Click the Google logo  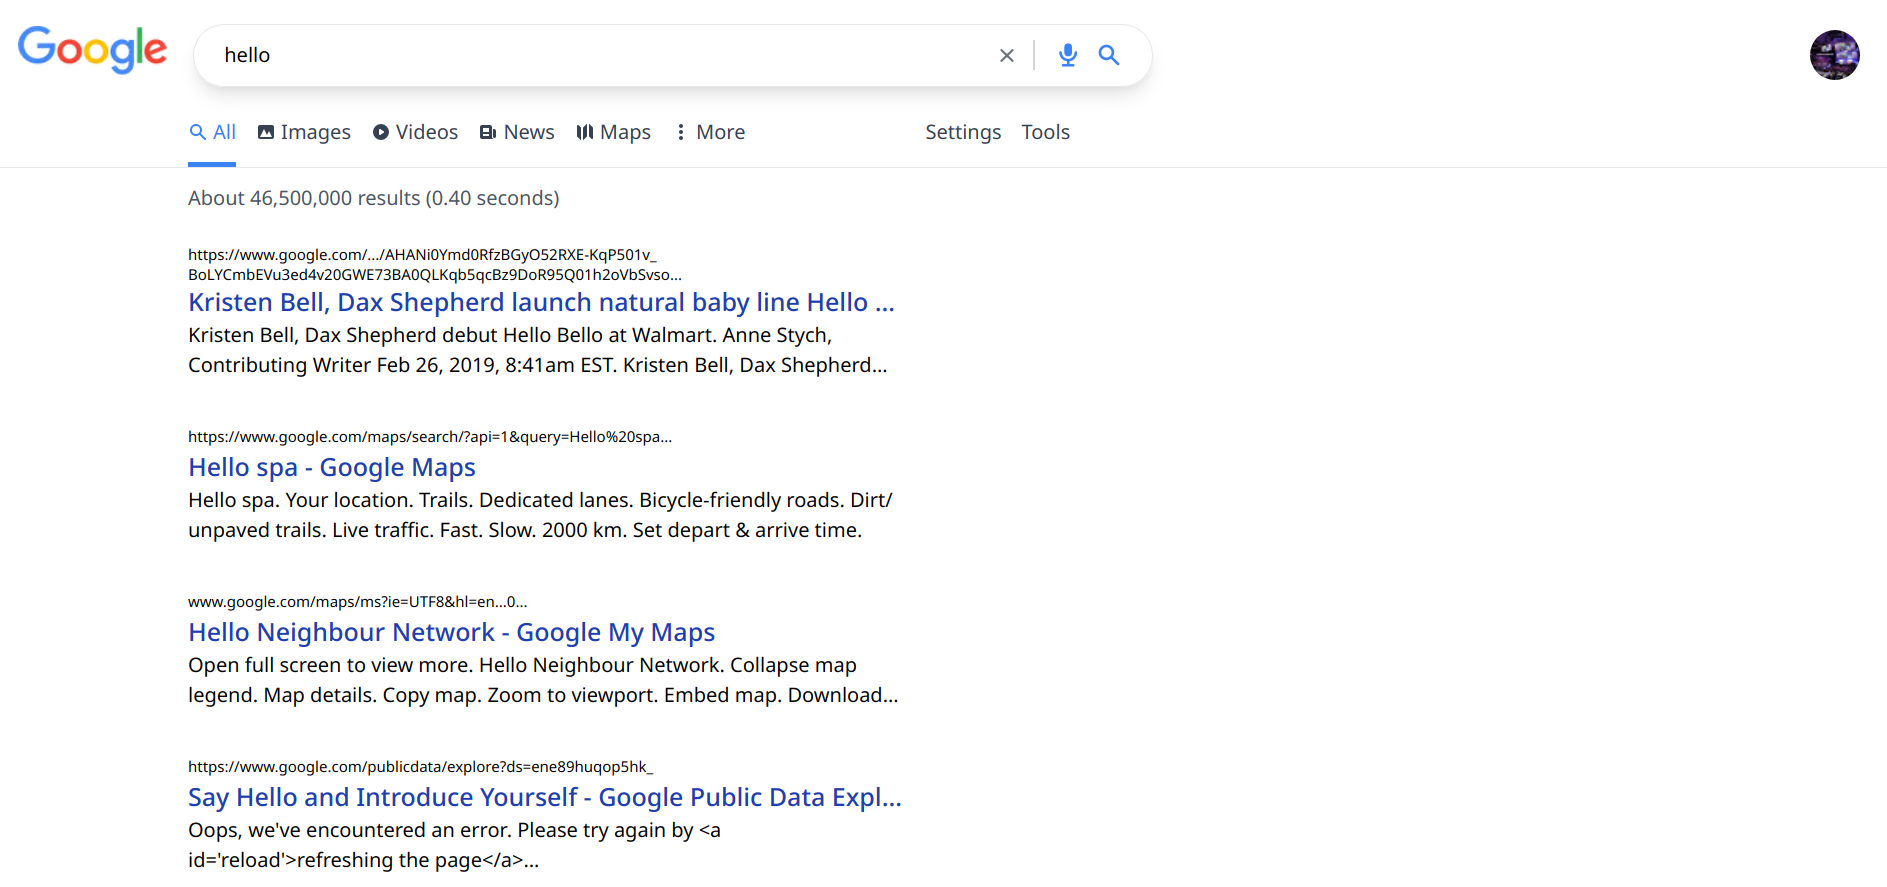point(92,50)
